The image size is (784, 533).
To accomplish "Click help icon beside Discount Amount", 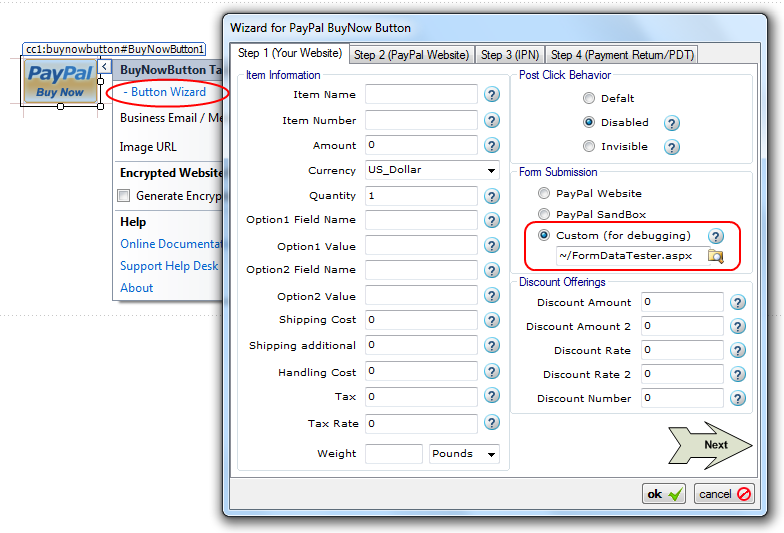I will coord(737,302).
